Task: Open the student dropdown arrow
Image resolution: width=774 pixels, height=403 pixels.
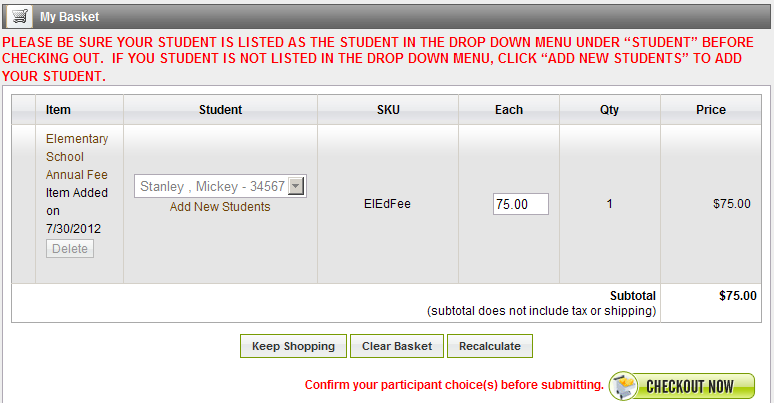Action: pos(296,186)
